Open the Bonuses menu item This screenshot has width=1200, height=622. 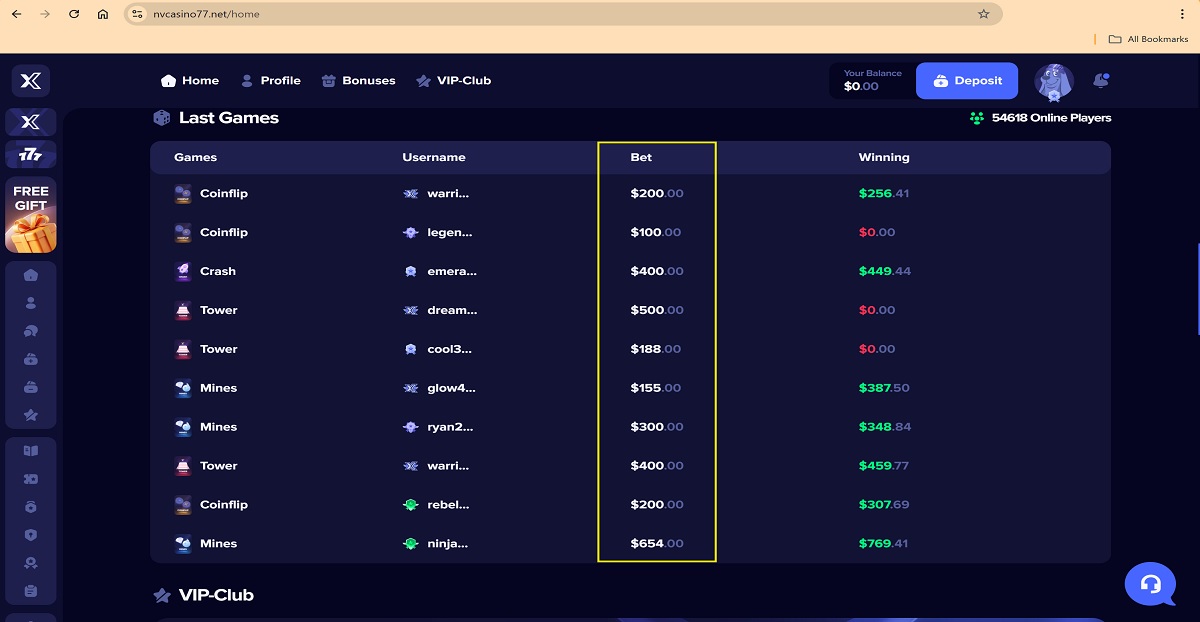[358, 80]
